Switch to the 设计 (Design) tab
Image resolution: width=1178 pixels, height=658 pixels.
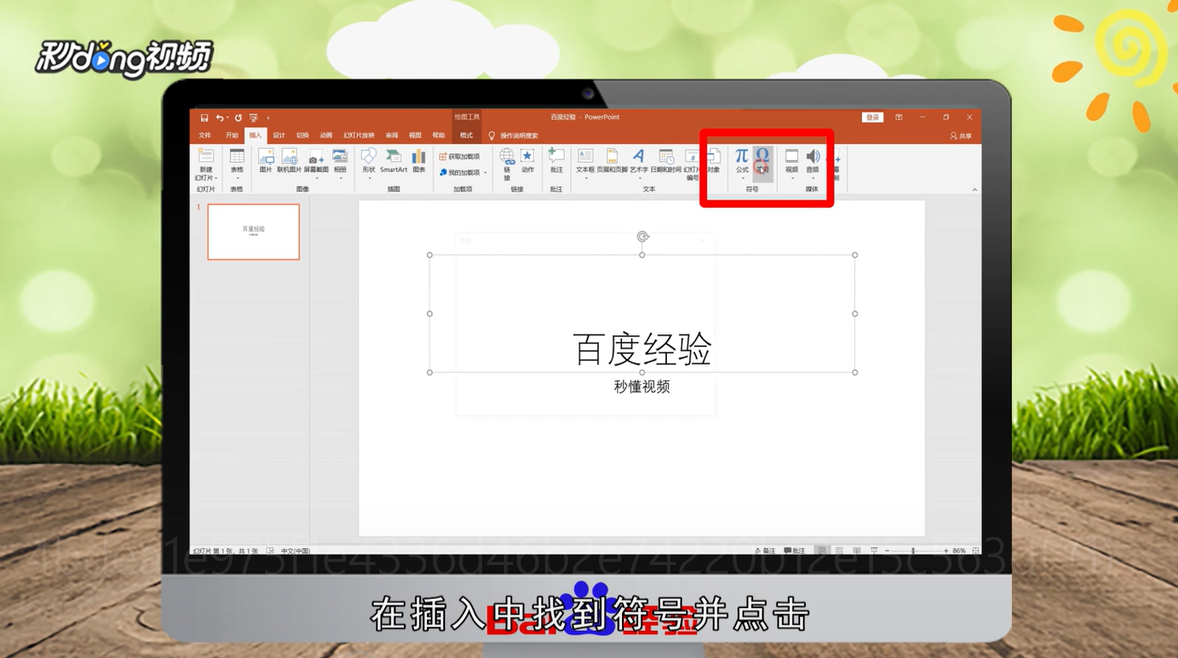[x=279, y=136]
